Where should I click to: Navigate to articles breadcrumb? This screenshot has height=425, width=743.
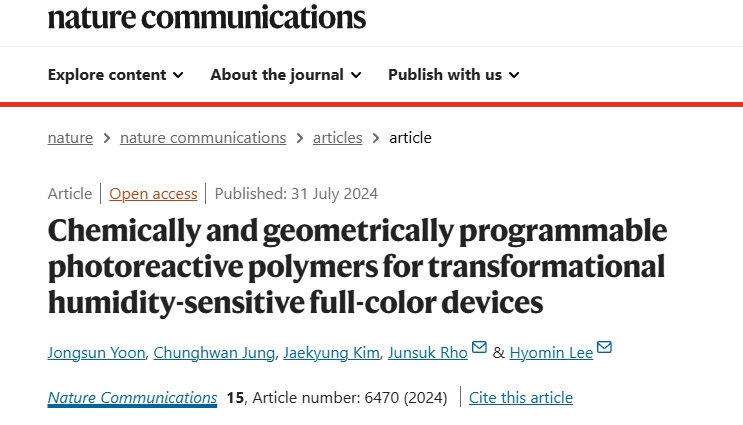click(337, 138)
